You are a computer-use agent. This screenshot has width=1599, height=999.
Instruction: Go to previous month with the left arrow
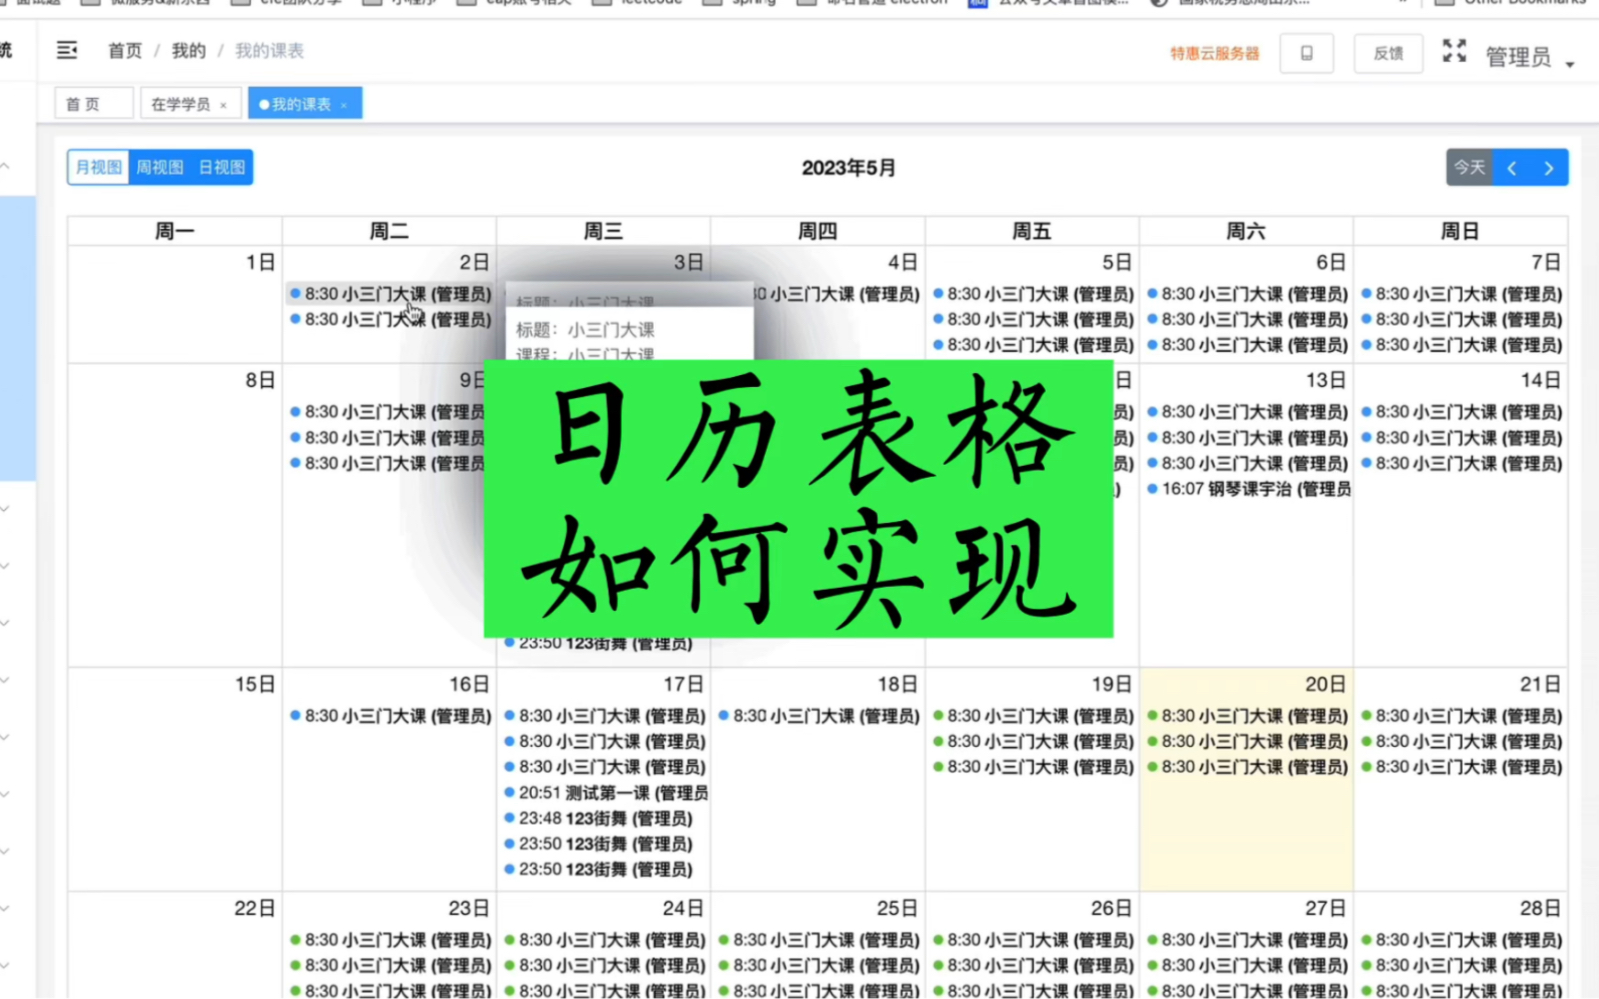coord(1512,168)
